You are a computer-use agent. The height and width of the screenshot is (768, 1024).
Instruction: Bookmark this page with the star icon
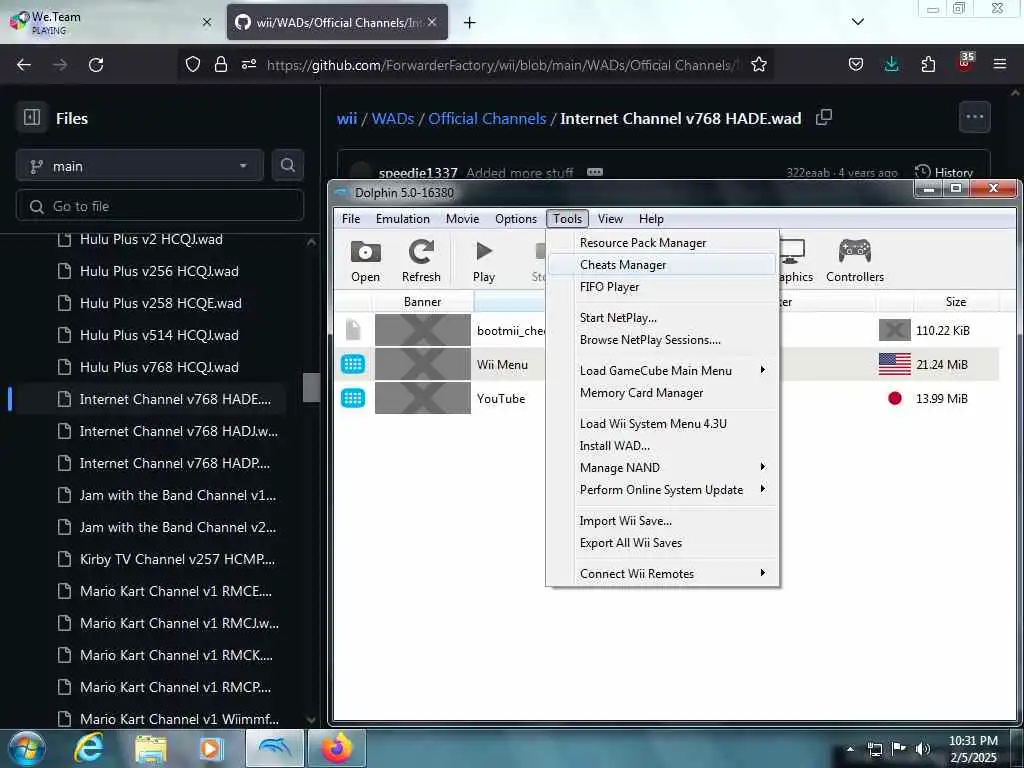point(758,65)
